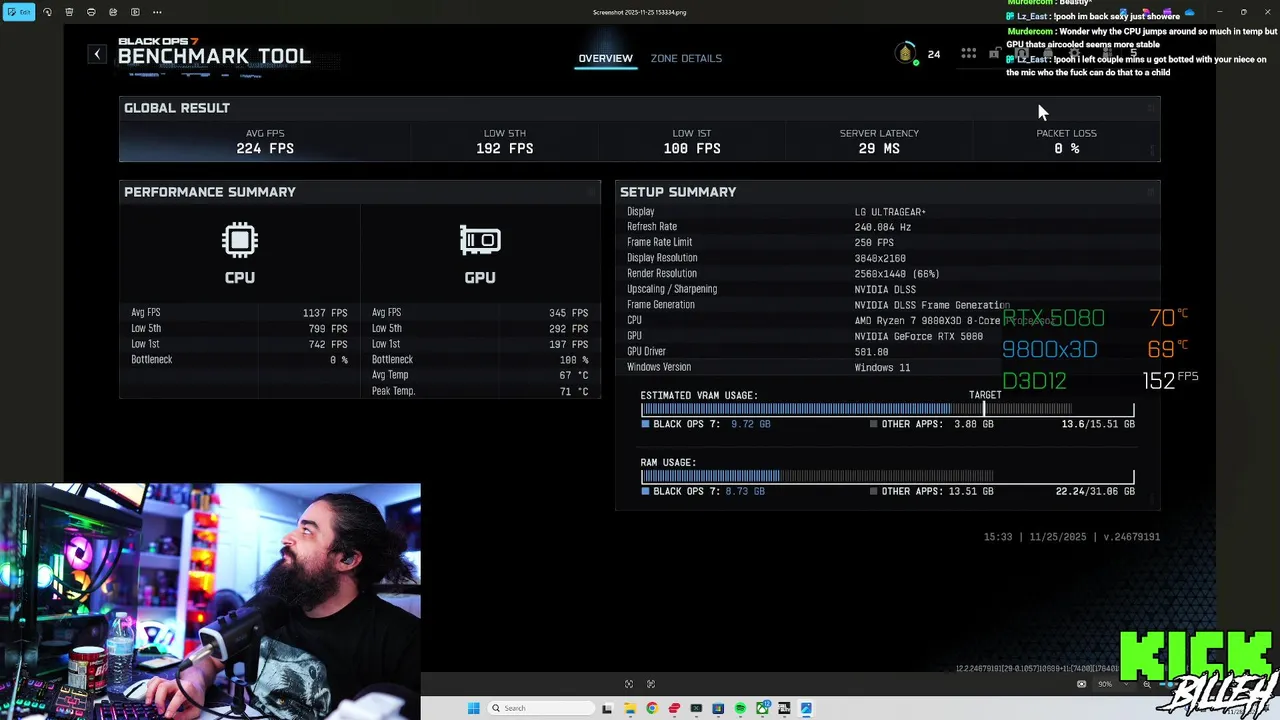Click the taskbar Search box

click(541, 708)
